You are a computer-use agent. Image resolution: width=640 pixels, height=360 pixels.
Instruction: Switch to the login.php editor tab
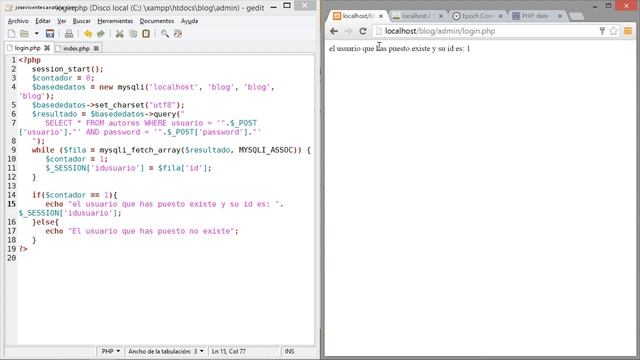[x=27, y=48]
